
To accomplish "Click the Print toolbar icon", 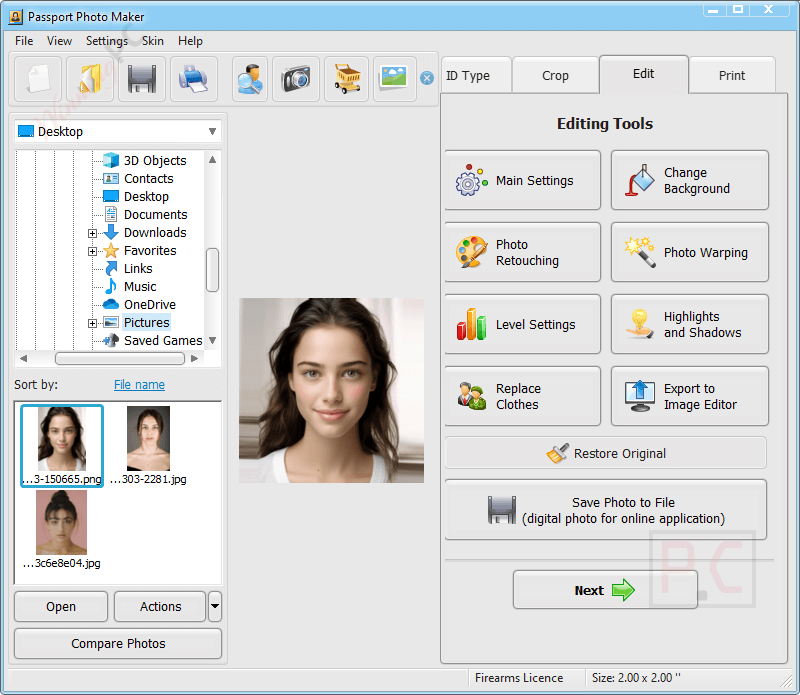I will [193, 79].
